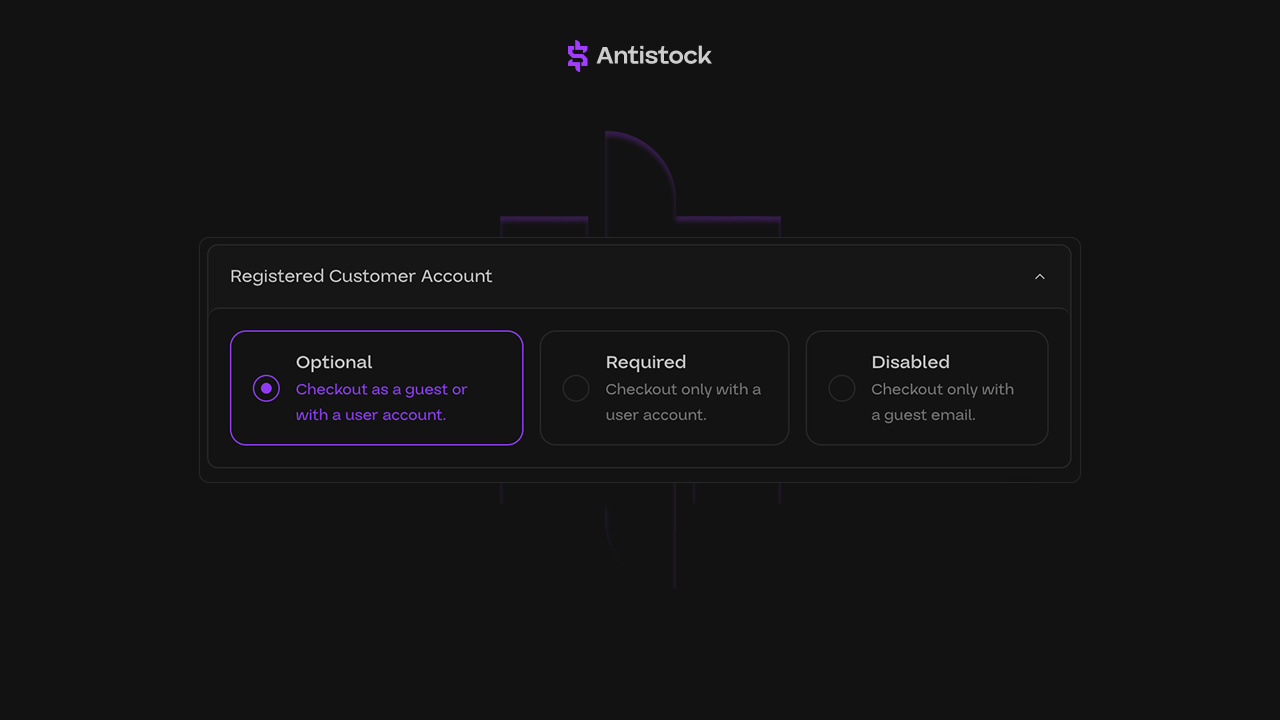Click the Required option title

tap(646, 362)
